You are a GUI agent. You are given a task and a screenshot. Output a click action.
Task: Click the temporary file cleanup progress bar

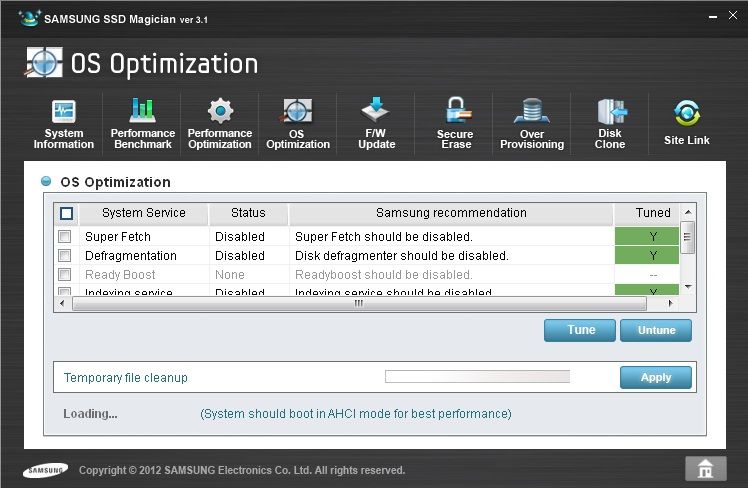coord(478,377)
